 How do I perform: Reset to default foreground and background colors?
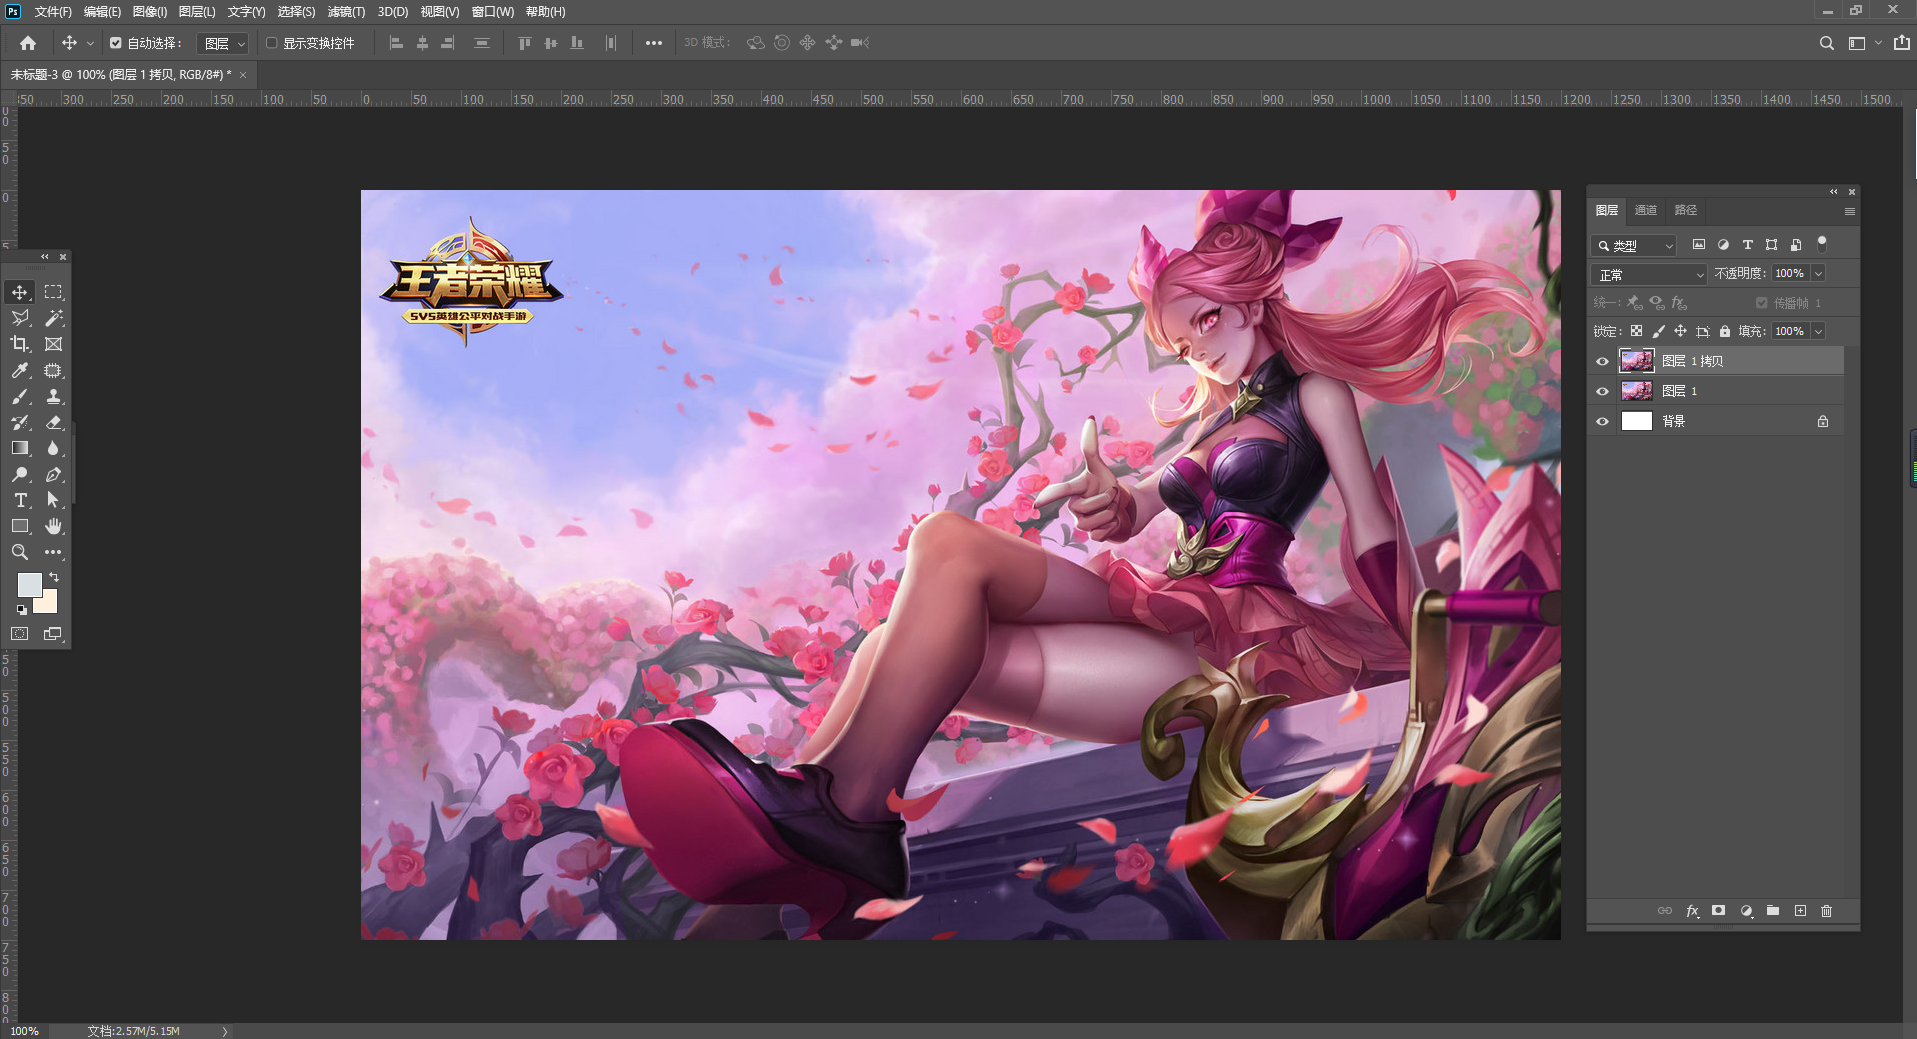21,609
